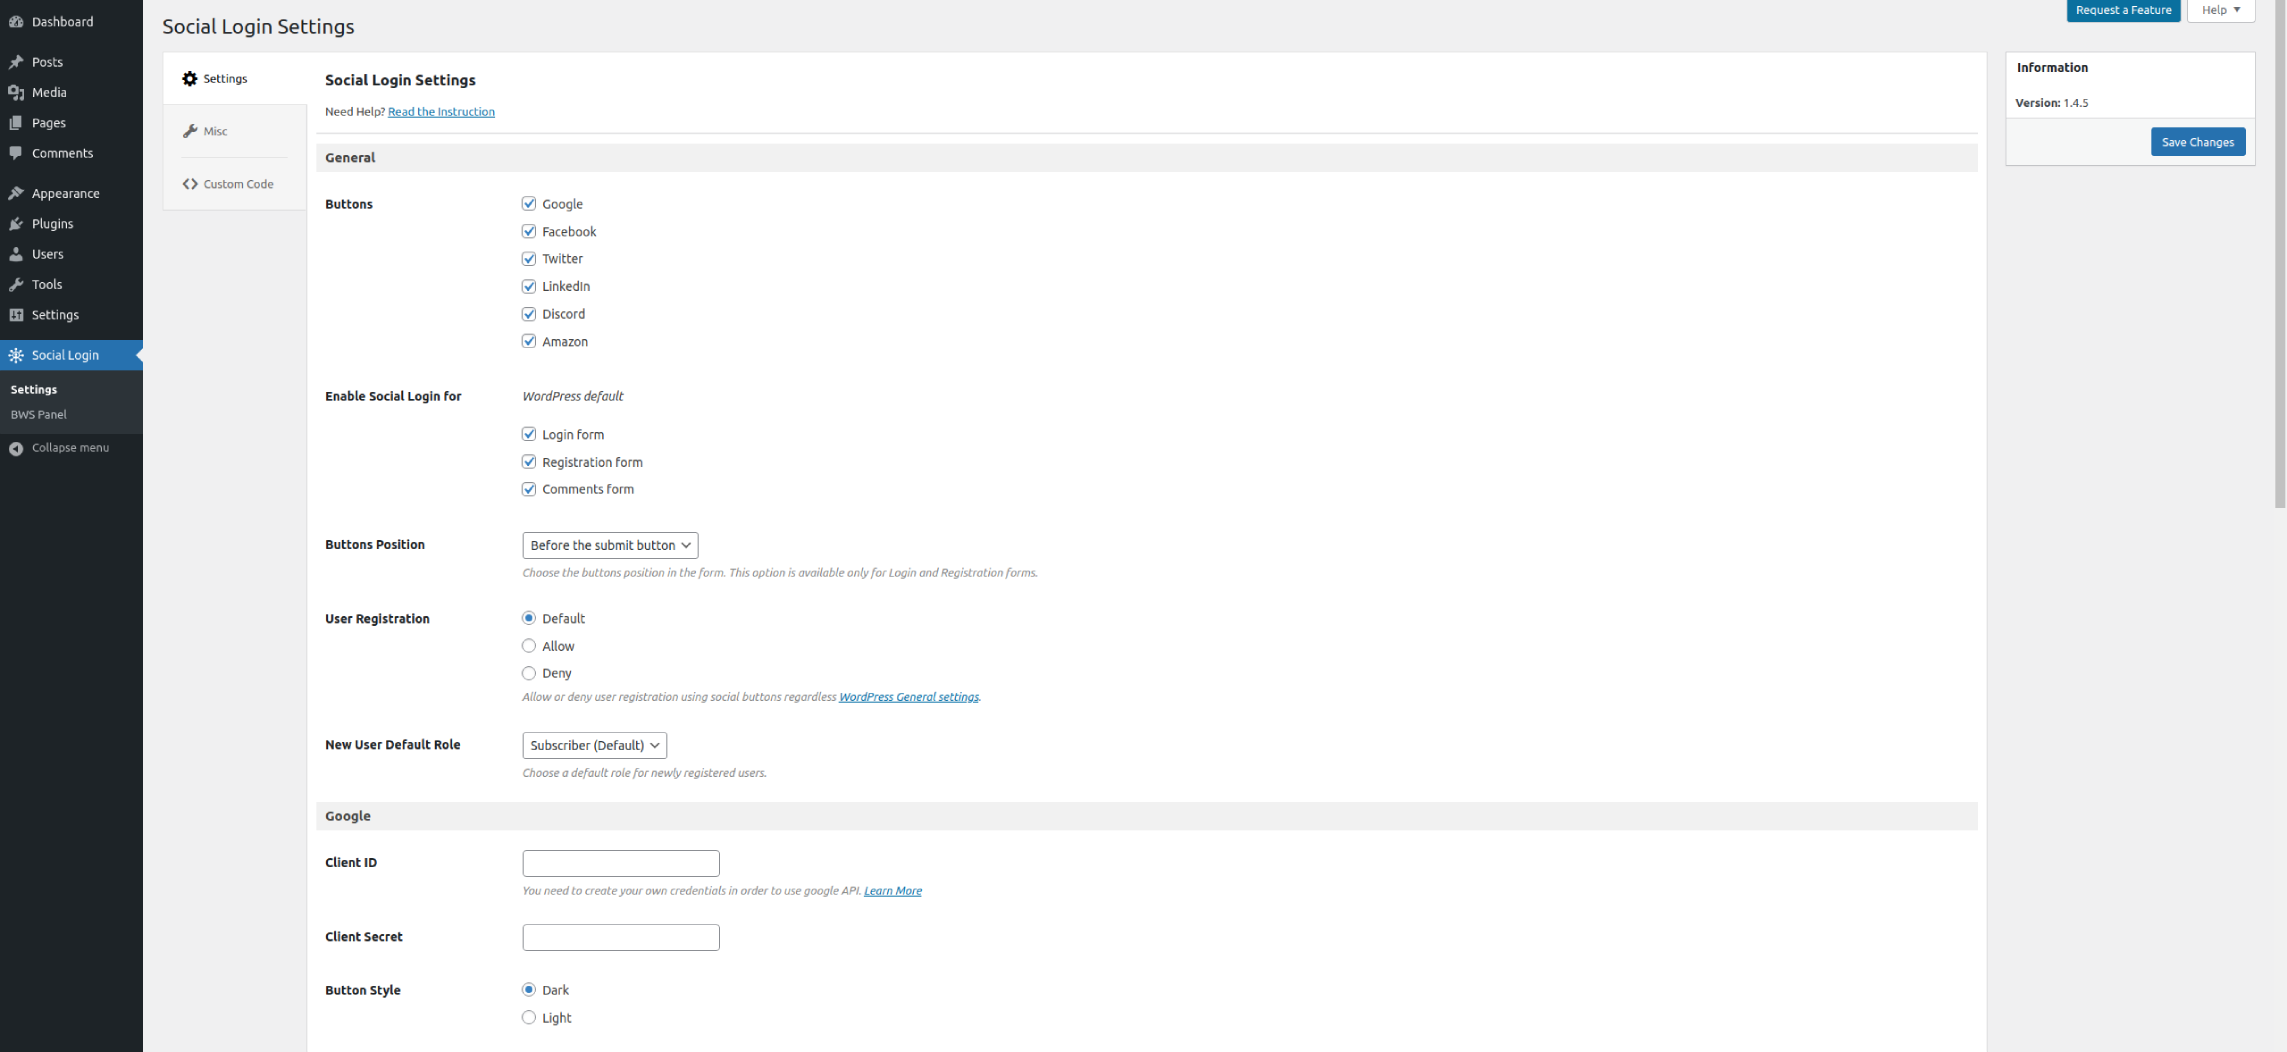
Task: Open Settings submenu under Social Login
Action: (x=34, y=389)
